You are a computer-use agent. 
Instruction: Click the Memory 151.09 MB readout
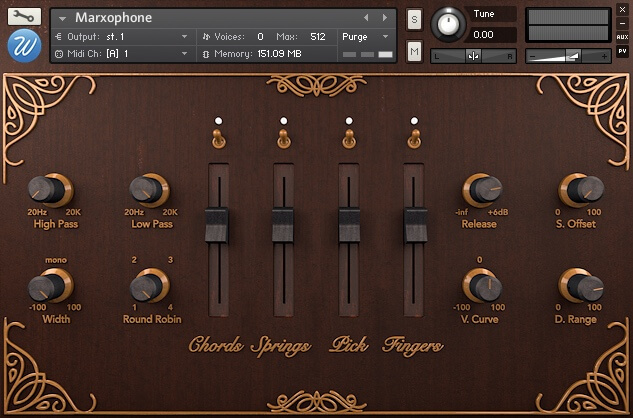(279, 54)
